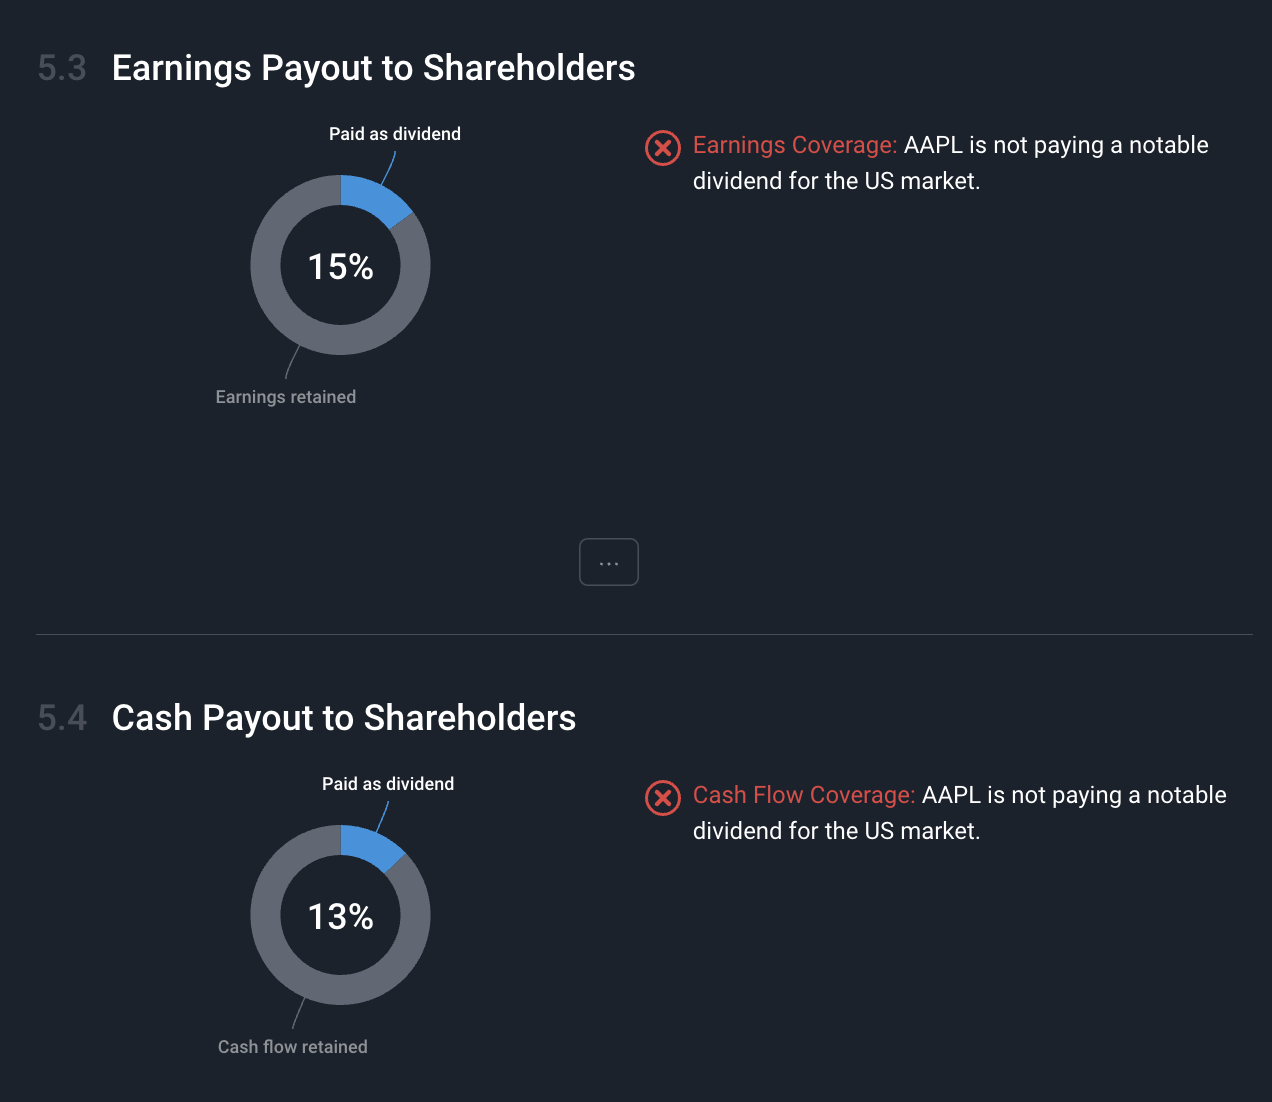This screenshot has width=1272, height=1102.
Task: Open the Earnings Payout to Shareholders heading
Action: point(374,68)
